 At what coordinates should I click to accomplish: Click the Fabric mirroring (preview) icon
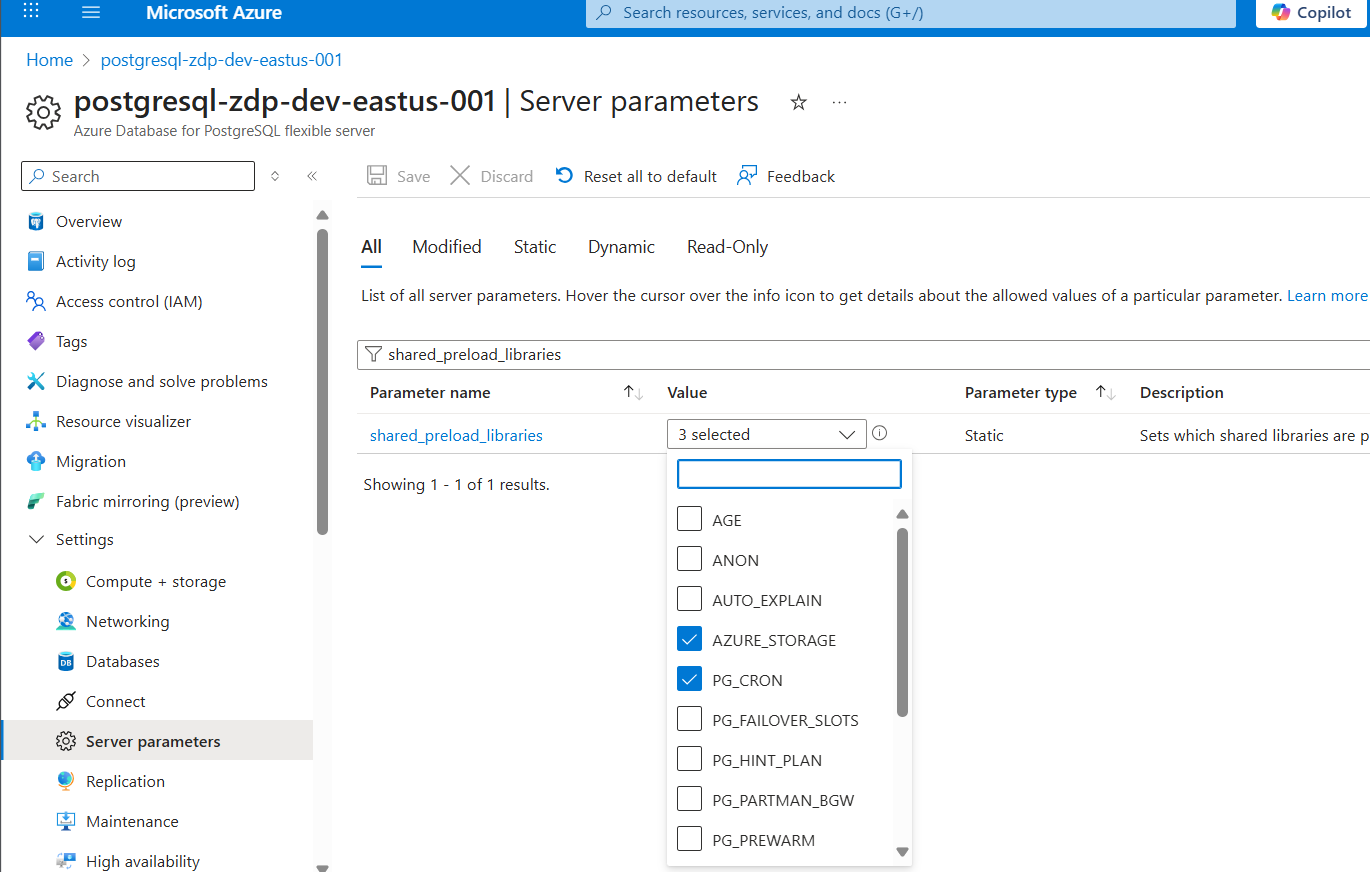pos(36,502)
